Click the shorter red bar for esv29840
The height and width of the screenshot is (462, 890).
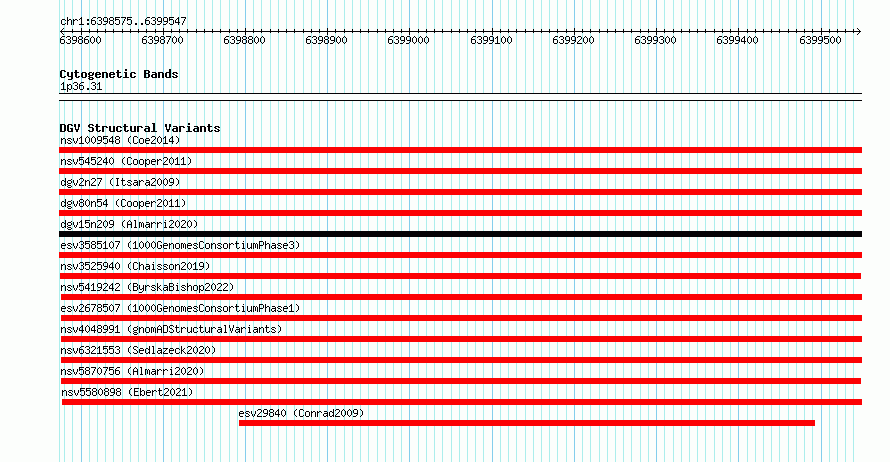(x=527, y=423)
